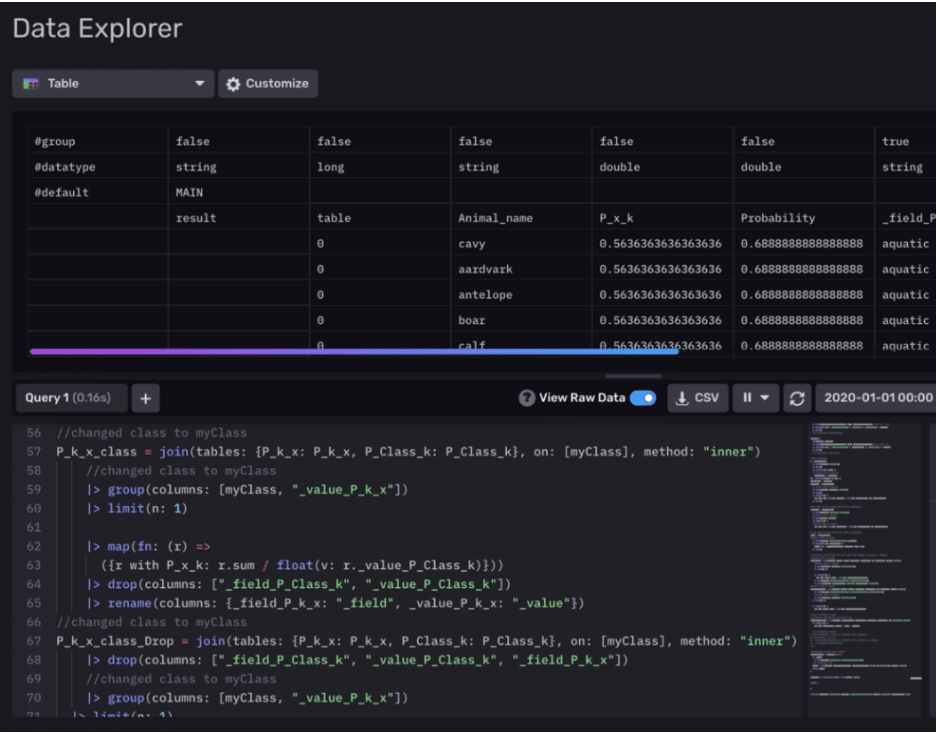Click the Data Explorer page title
The height and width of the screenshot is (734, 937).
pyautogui.click(x=96, y=29)
